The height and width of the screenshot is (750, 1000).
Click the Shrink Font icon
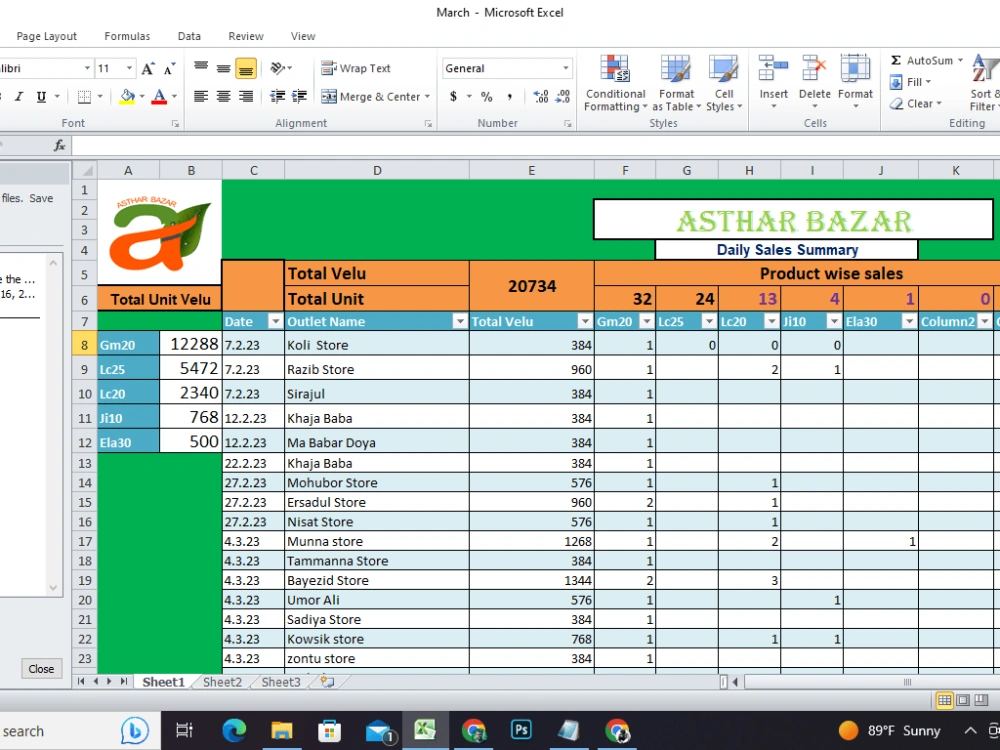pos(169,68)
